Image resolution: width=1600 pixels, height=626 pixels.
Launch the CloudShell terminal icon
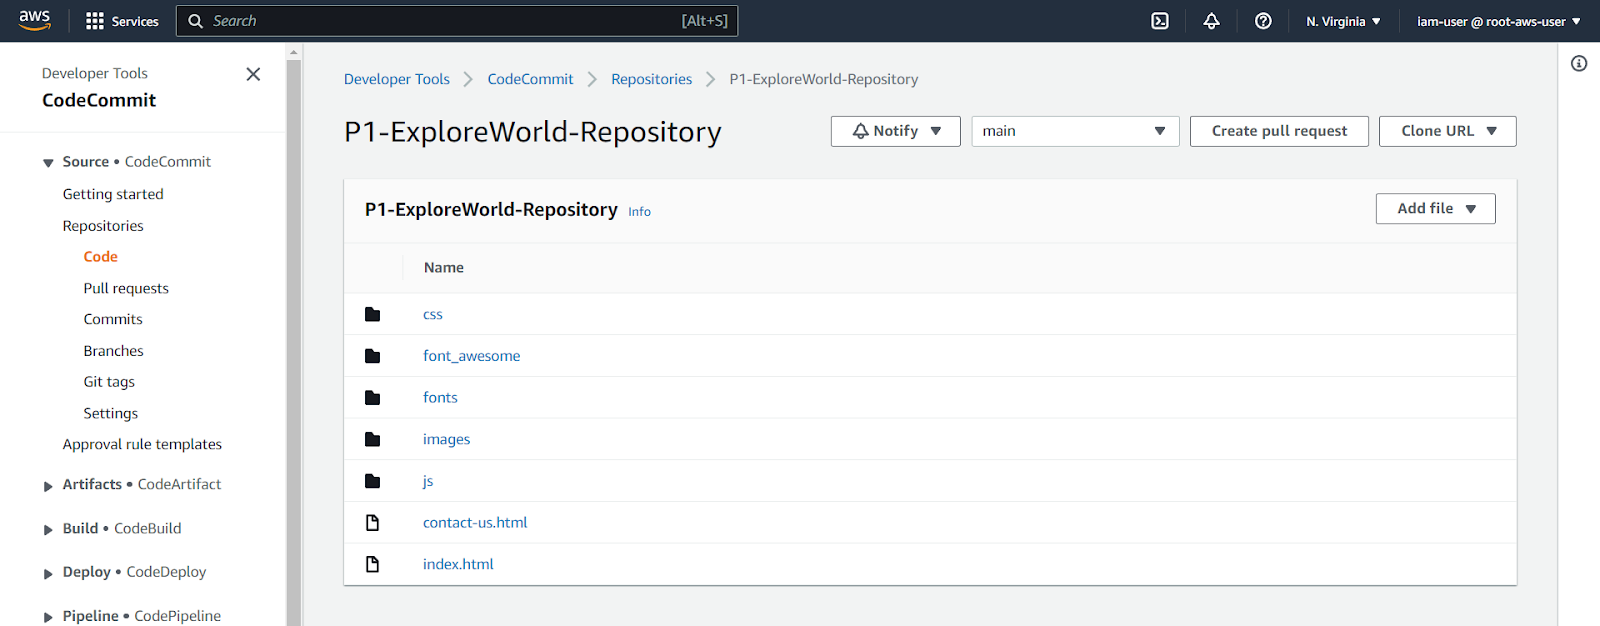(1160, 21)
